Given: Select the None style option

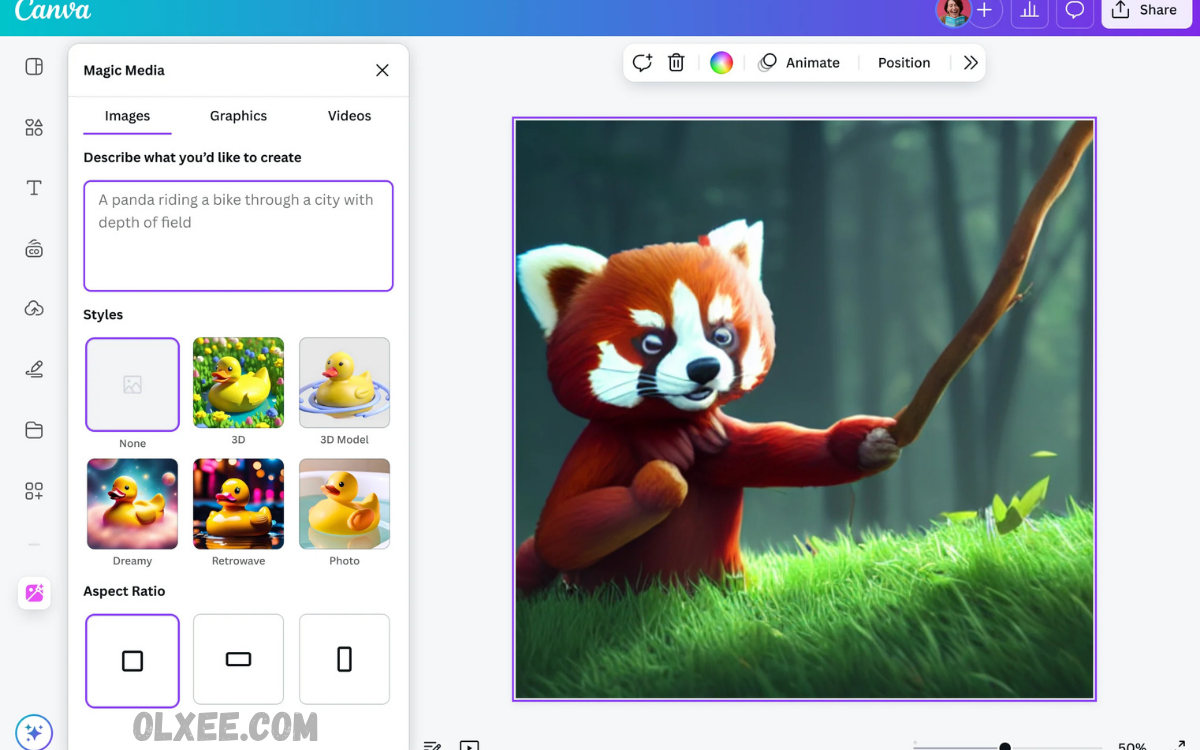Looking at the screenshot, I should pos(132,384).
